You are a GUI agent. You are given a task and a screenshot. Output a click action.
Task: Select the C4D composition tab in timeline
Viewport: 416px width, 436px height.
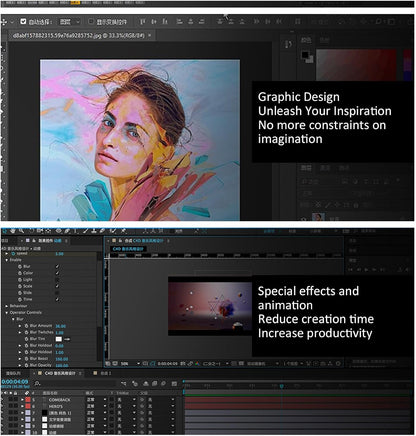pyautogui.click(x=61, y=373)
